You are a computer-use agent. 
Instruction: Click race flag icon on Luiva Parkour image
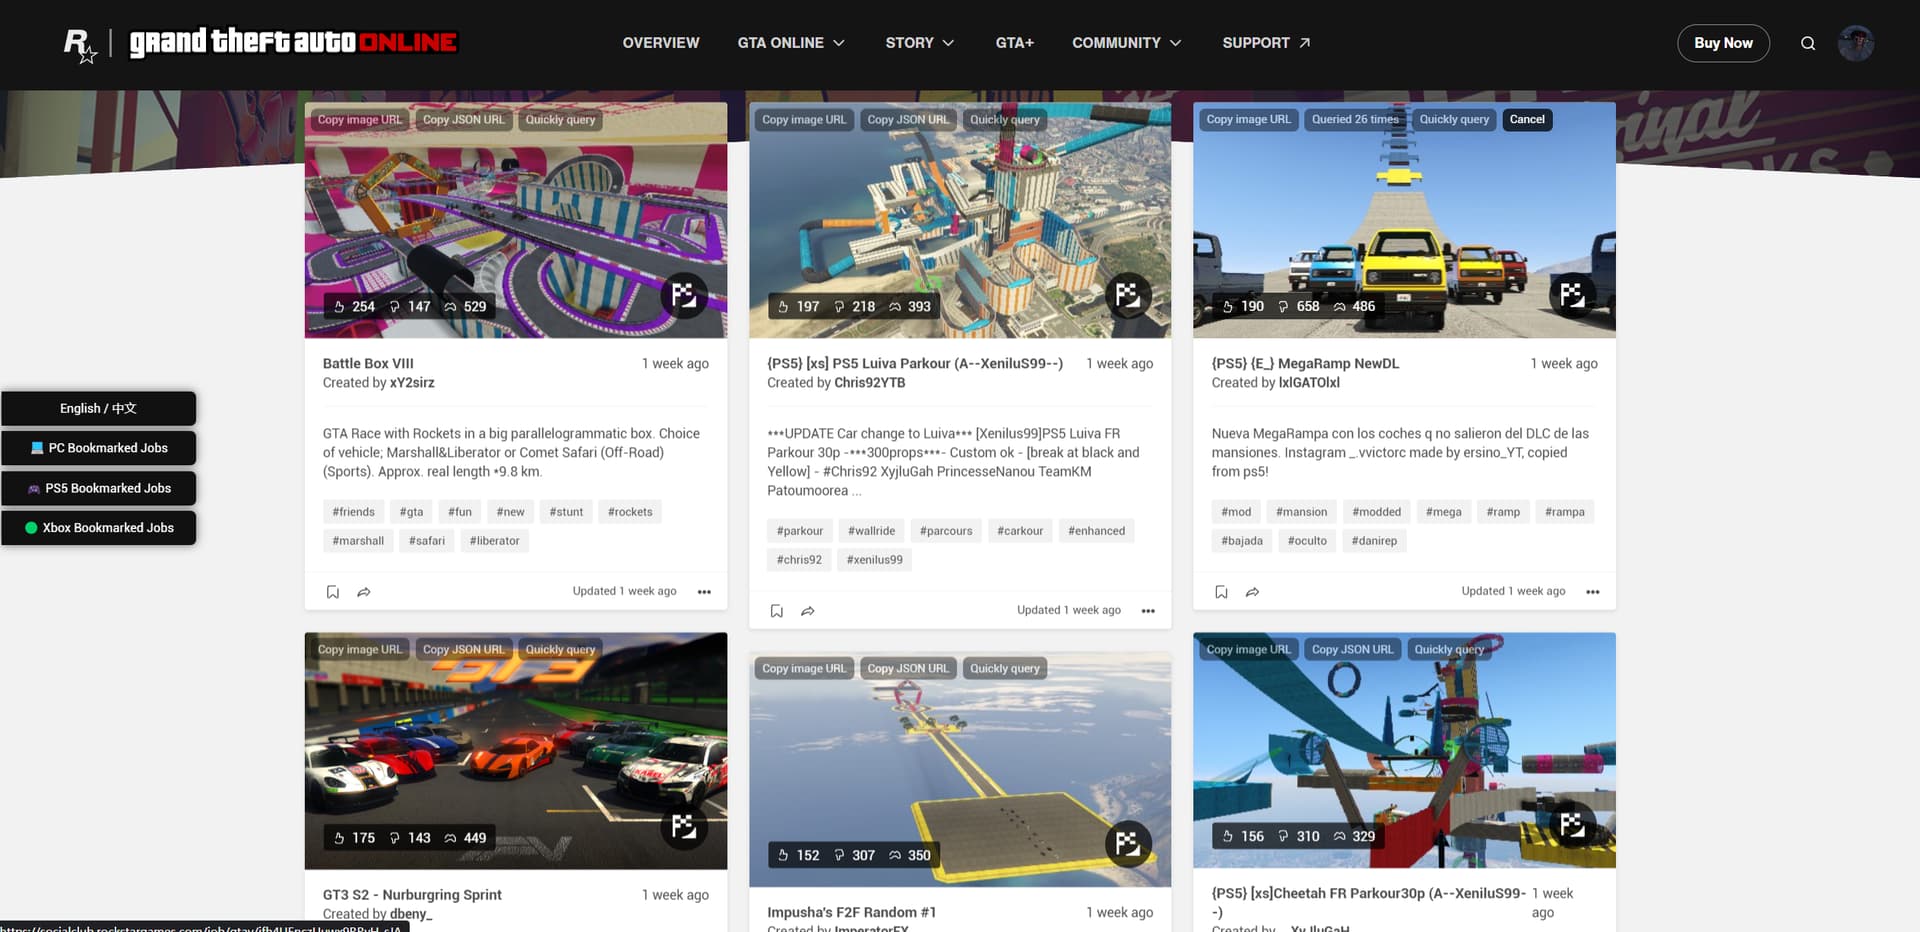(x=1128, y=296)
